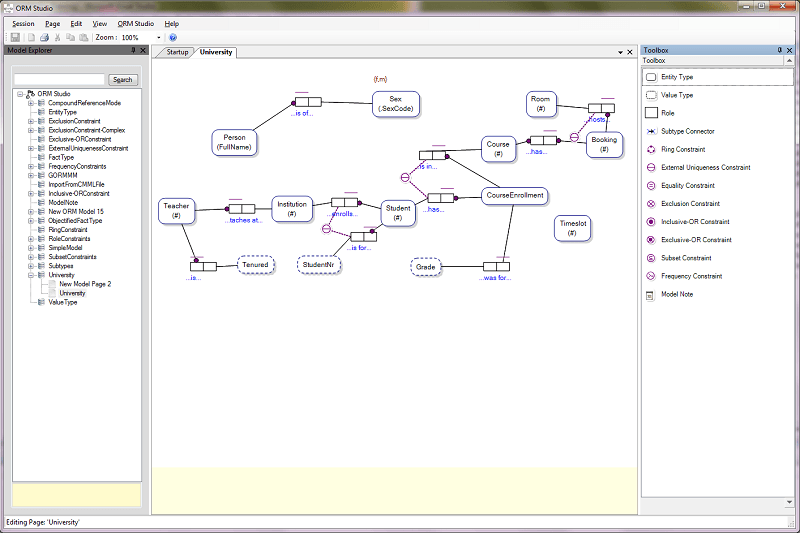Viewport: 800px width, 533px height.
Task: Open the Zoom percentage dropdown
Action: click(158, 37)
